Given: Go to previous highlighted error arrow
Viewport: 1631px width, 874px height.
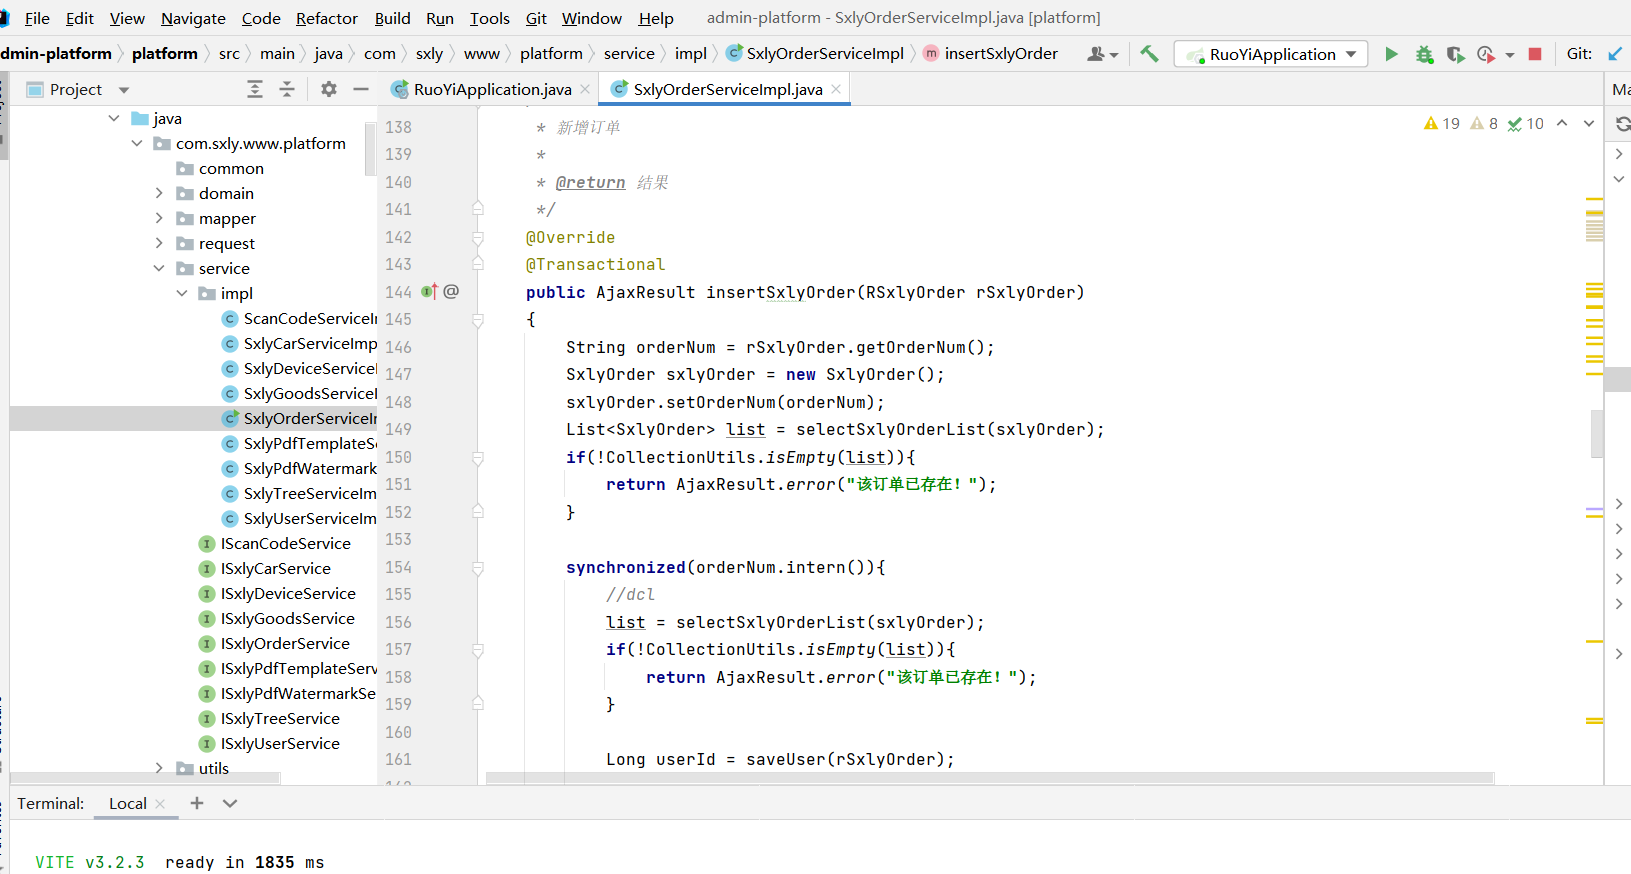Looking at the screenshot, I should [x=1562, y=123].
